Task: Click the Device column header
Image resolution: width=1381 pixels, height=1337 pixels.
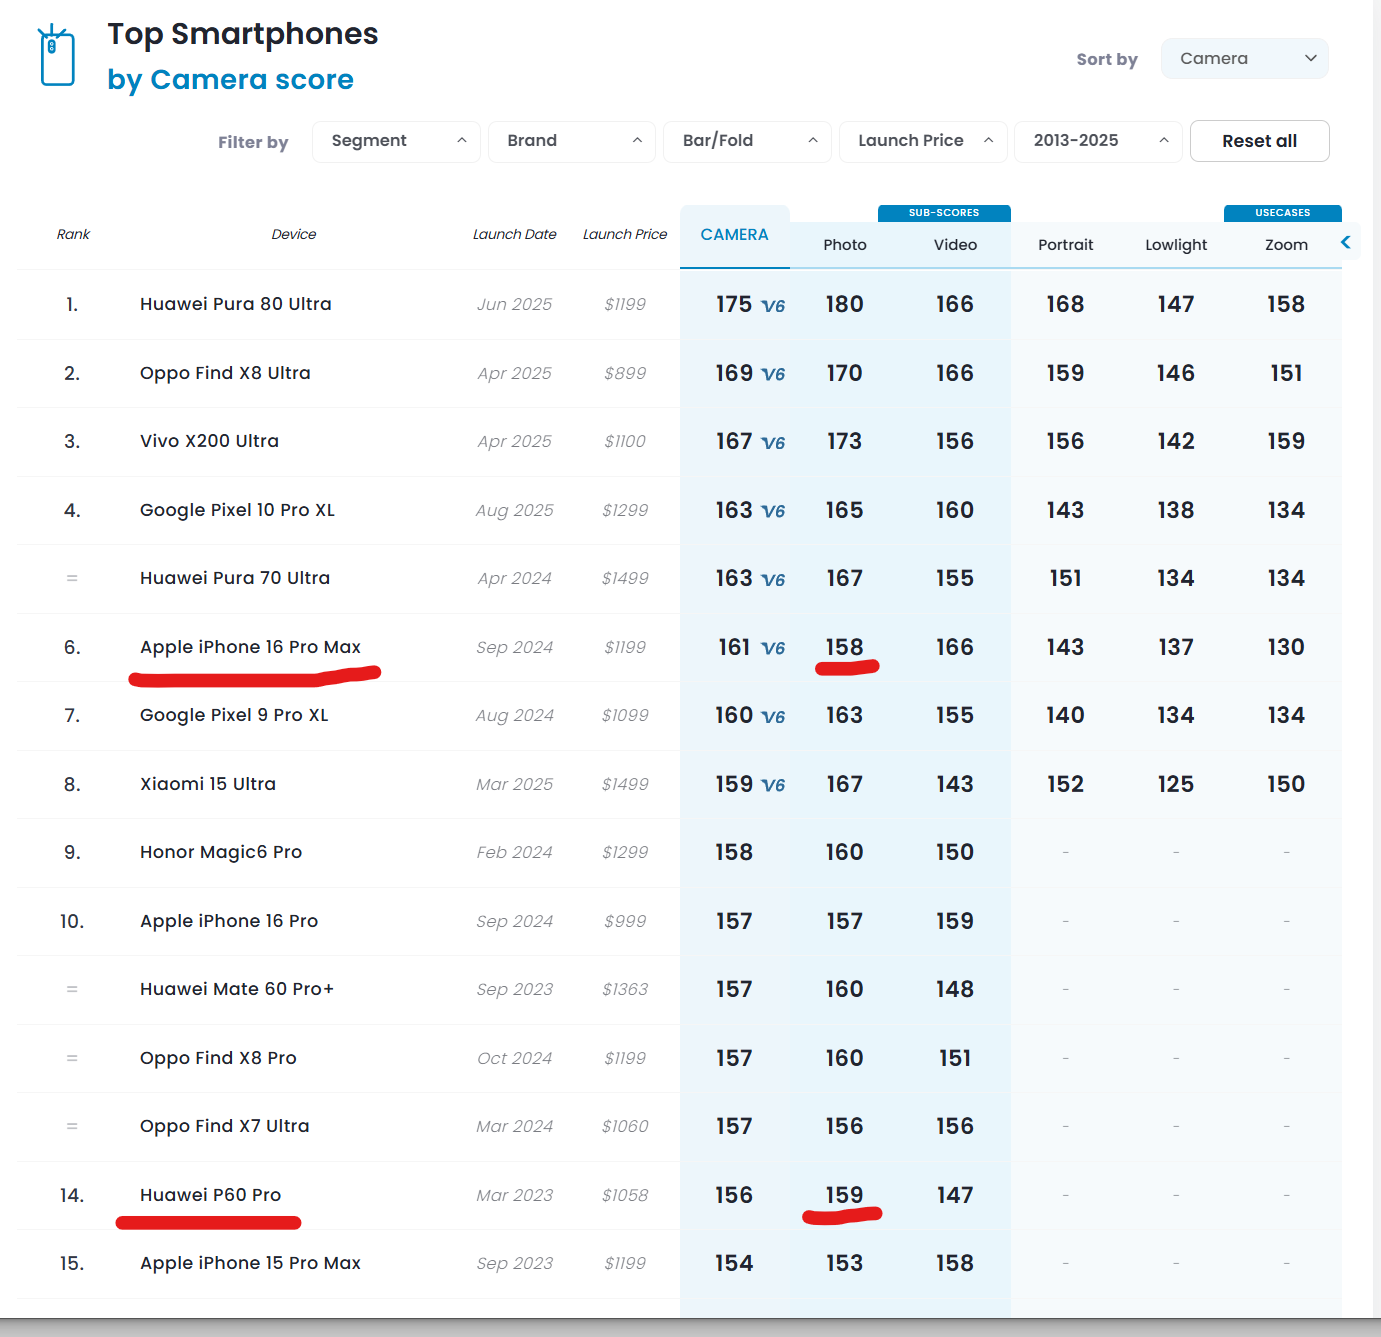Action: pyautogui.click(x=294, y=234)
